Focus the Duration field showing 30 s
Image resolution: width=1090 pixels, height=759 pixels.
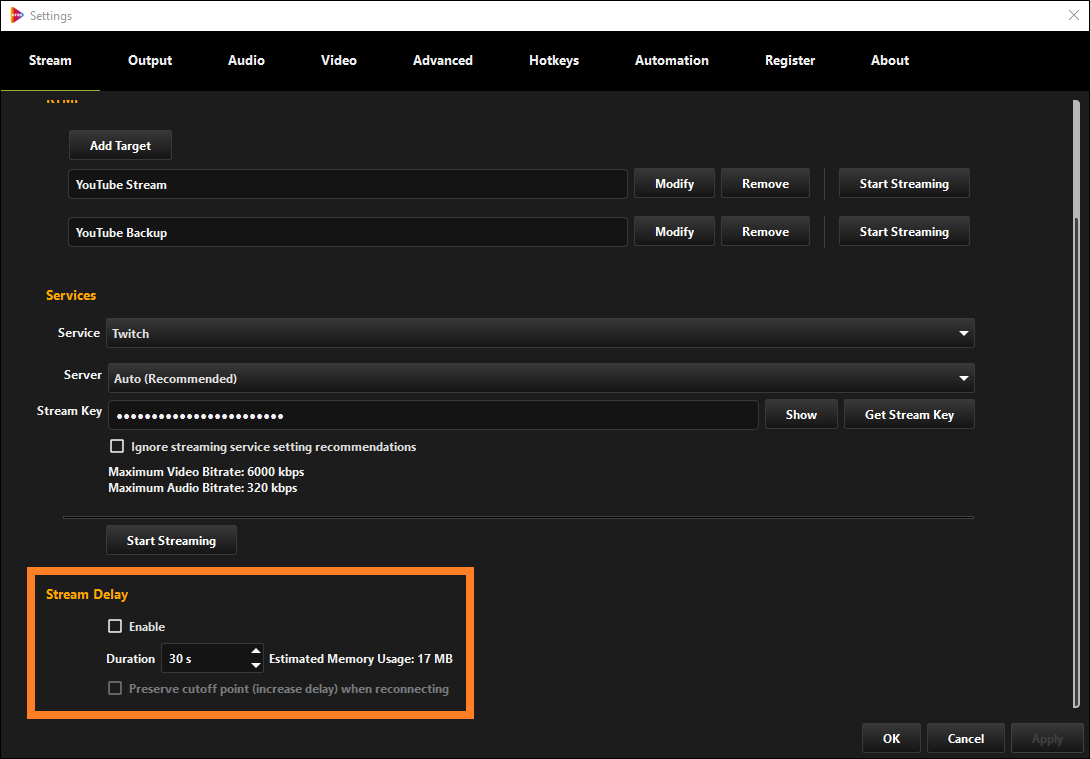tap(206, 658)
